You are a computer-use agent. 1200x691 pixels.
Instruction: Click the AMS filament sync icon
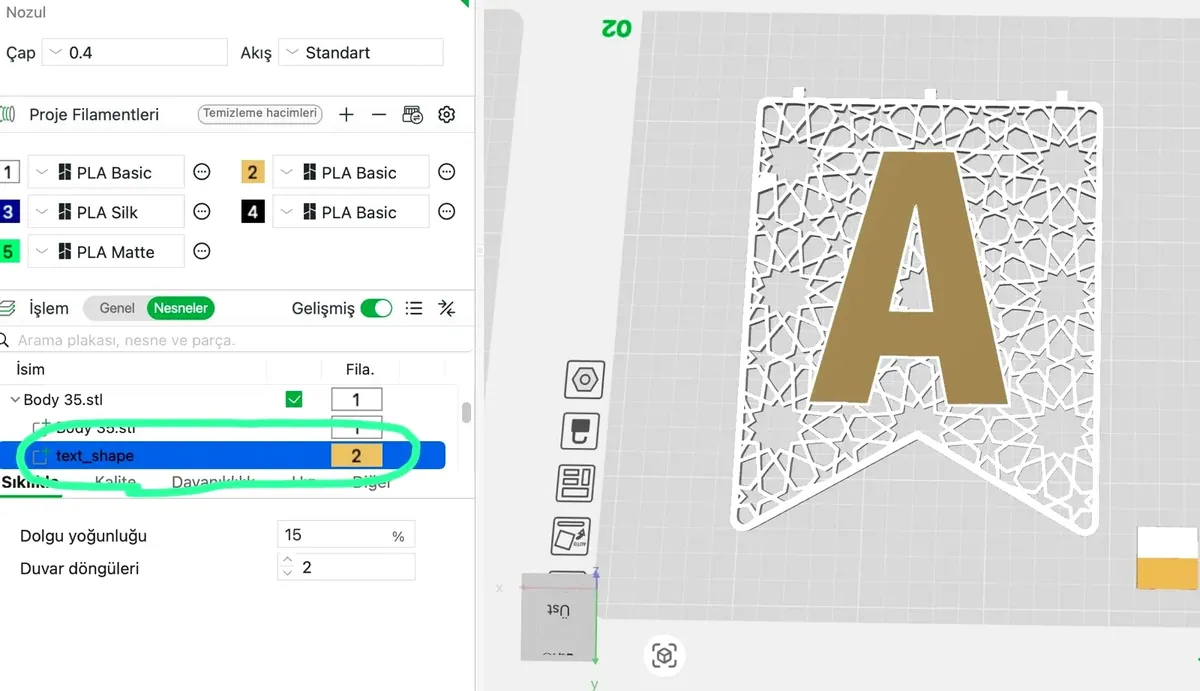[x=413, y=115]
